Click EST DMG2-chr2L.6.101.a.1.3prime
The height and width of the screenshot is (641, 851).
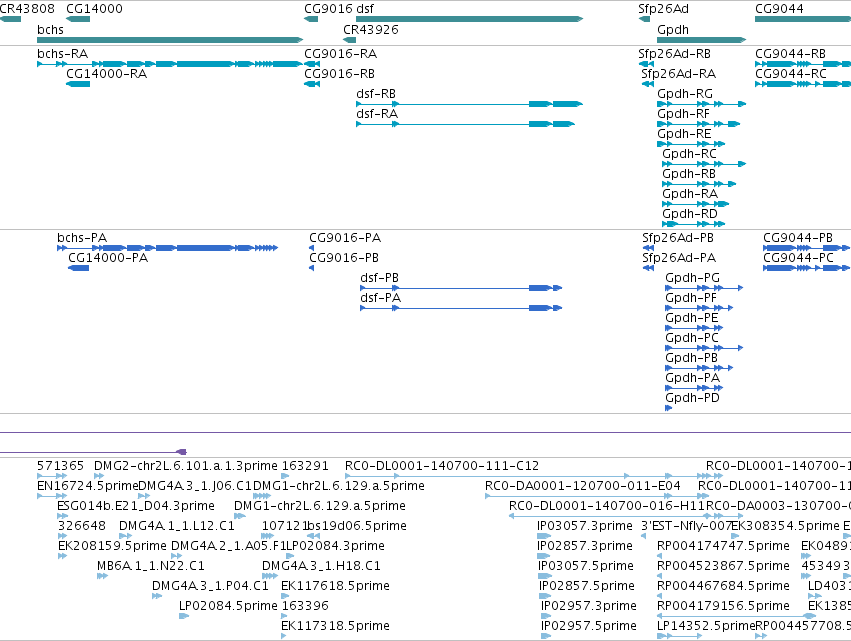[x=99, y=476]
